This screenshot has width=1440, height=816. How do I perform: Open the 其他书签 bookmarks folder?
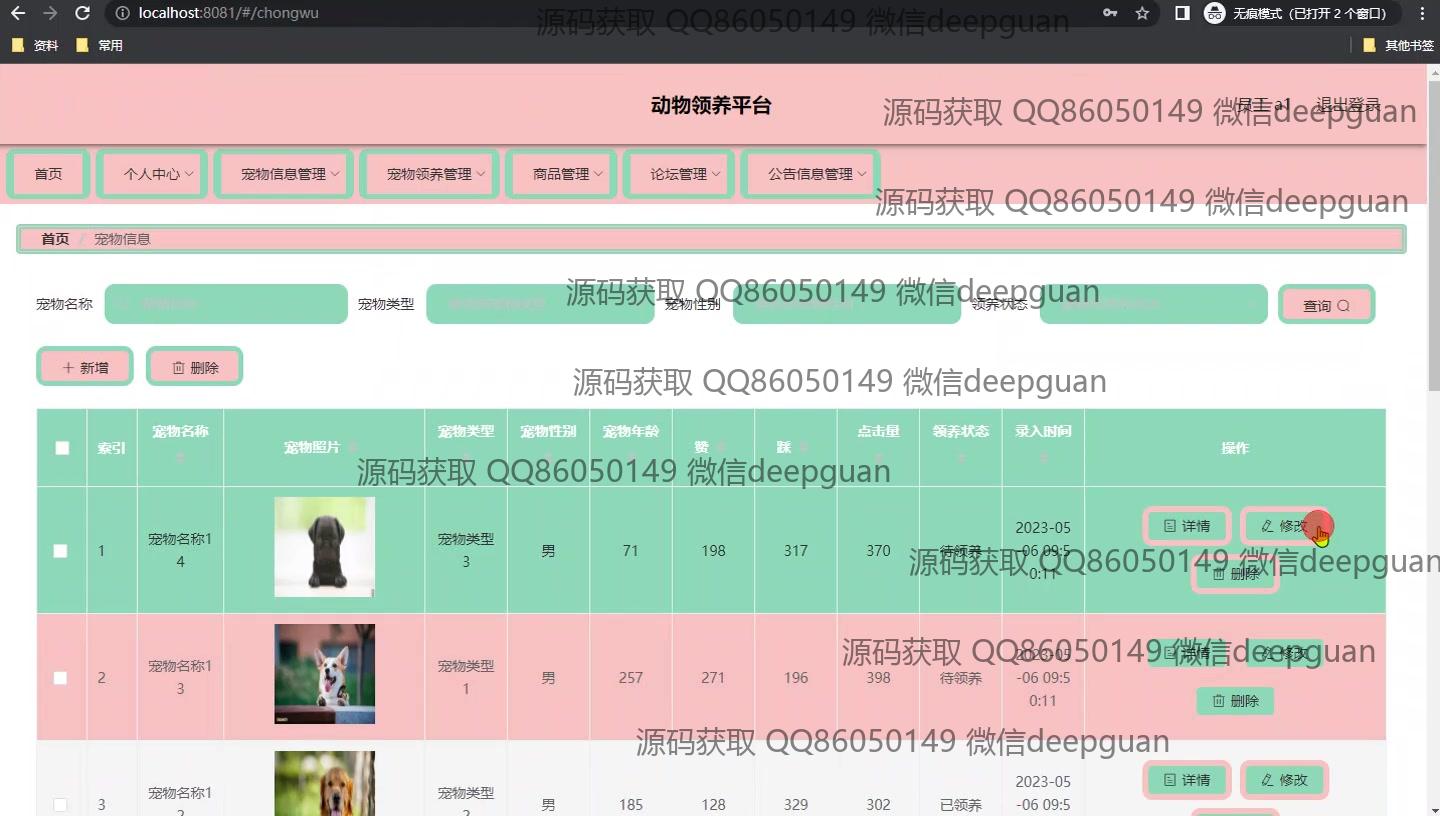coord(1398,45)
